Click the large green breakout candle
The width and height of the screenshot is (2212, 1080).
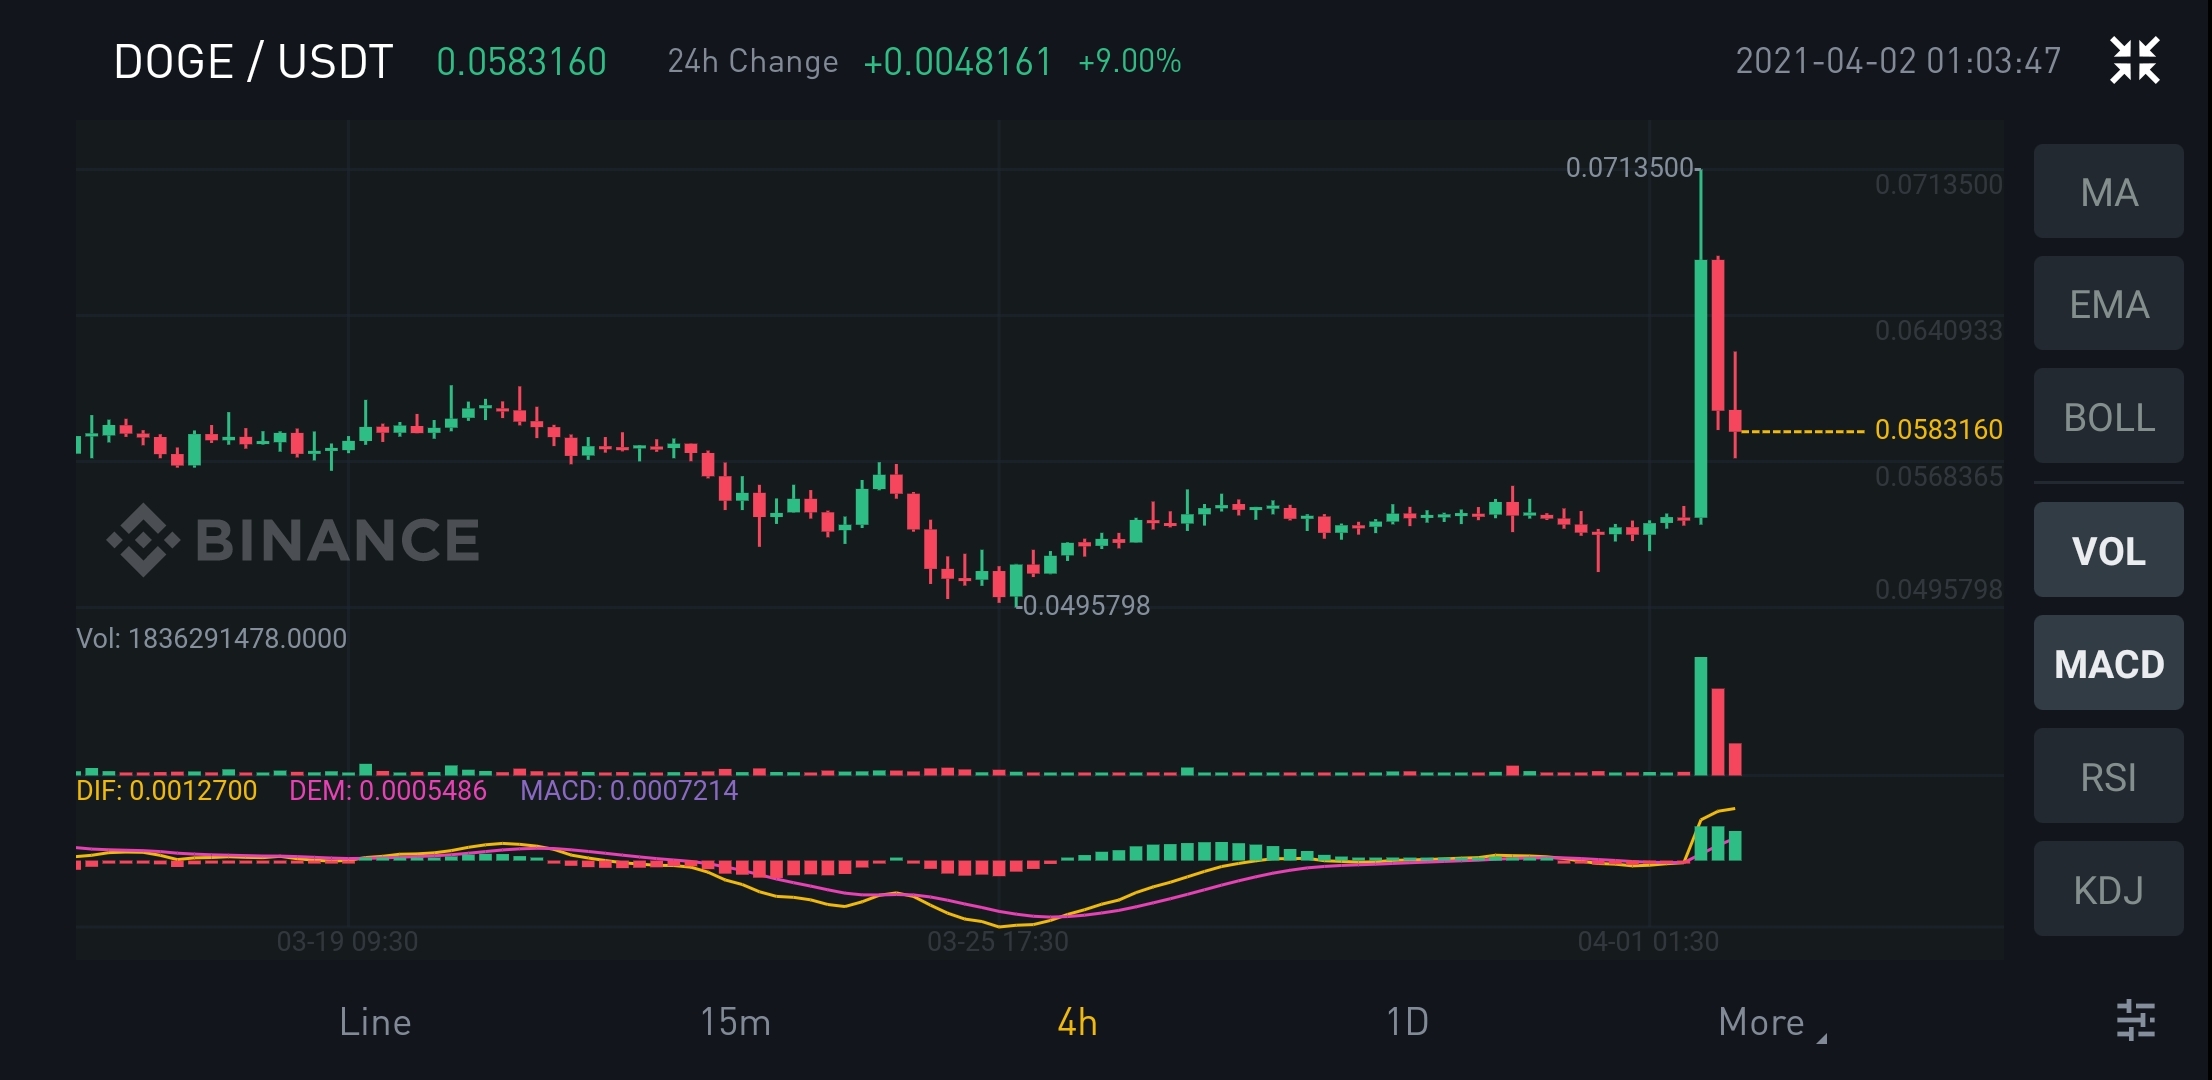click(1700, 389)
